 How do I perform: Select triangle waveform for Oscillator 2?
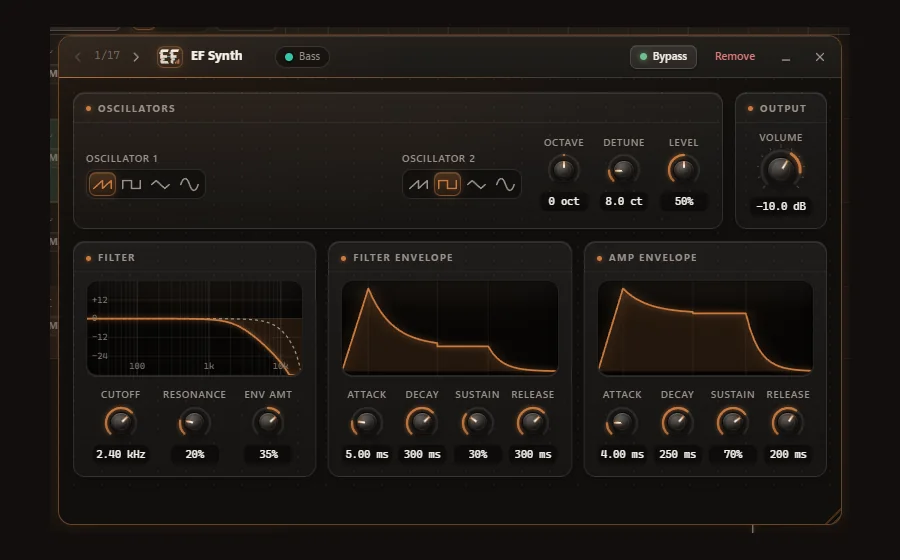tap(476, 184)
